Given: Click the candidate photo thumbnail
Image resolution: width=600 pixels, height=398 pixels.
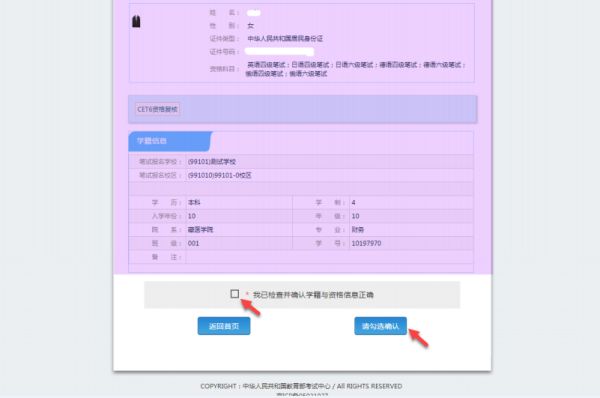Looking at the screenshot, I should pos(136,21).
